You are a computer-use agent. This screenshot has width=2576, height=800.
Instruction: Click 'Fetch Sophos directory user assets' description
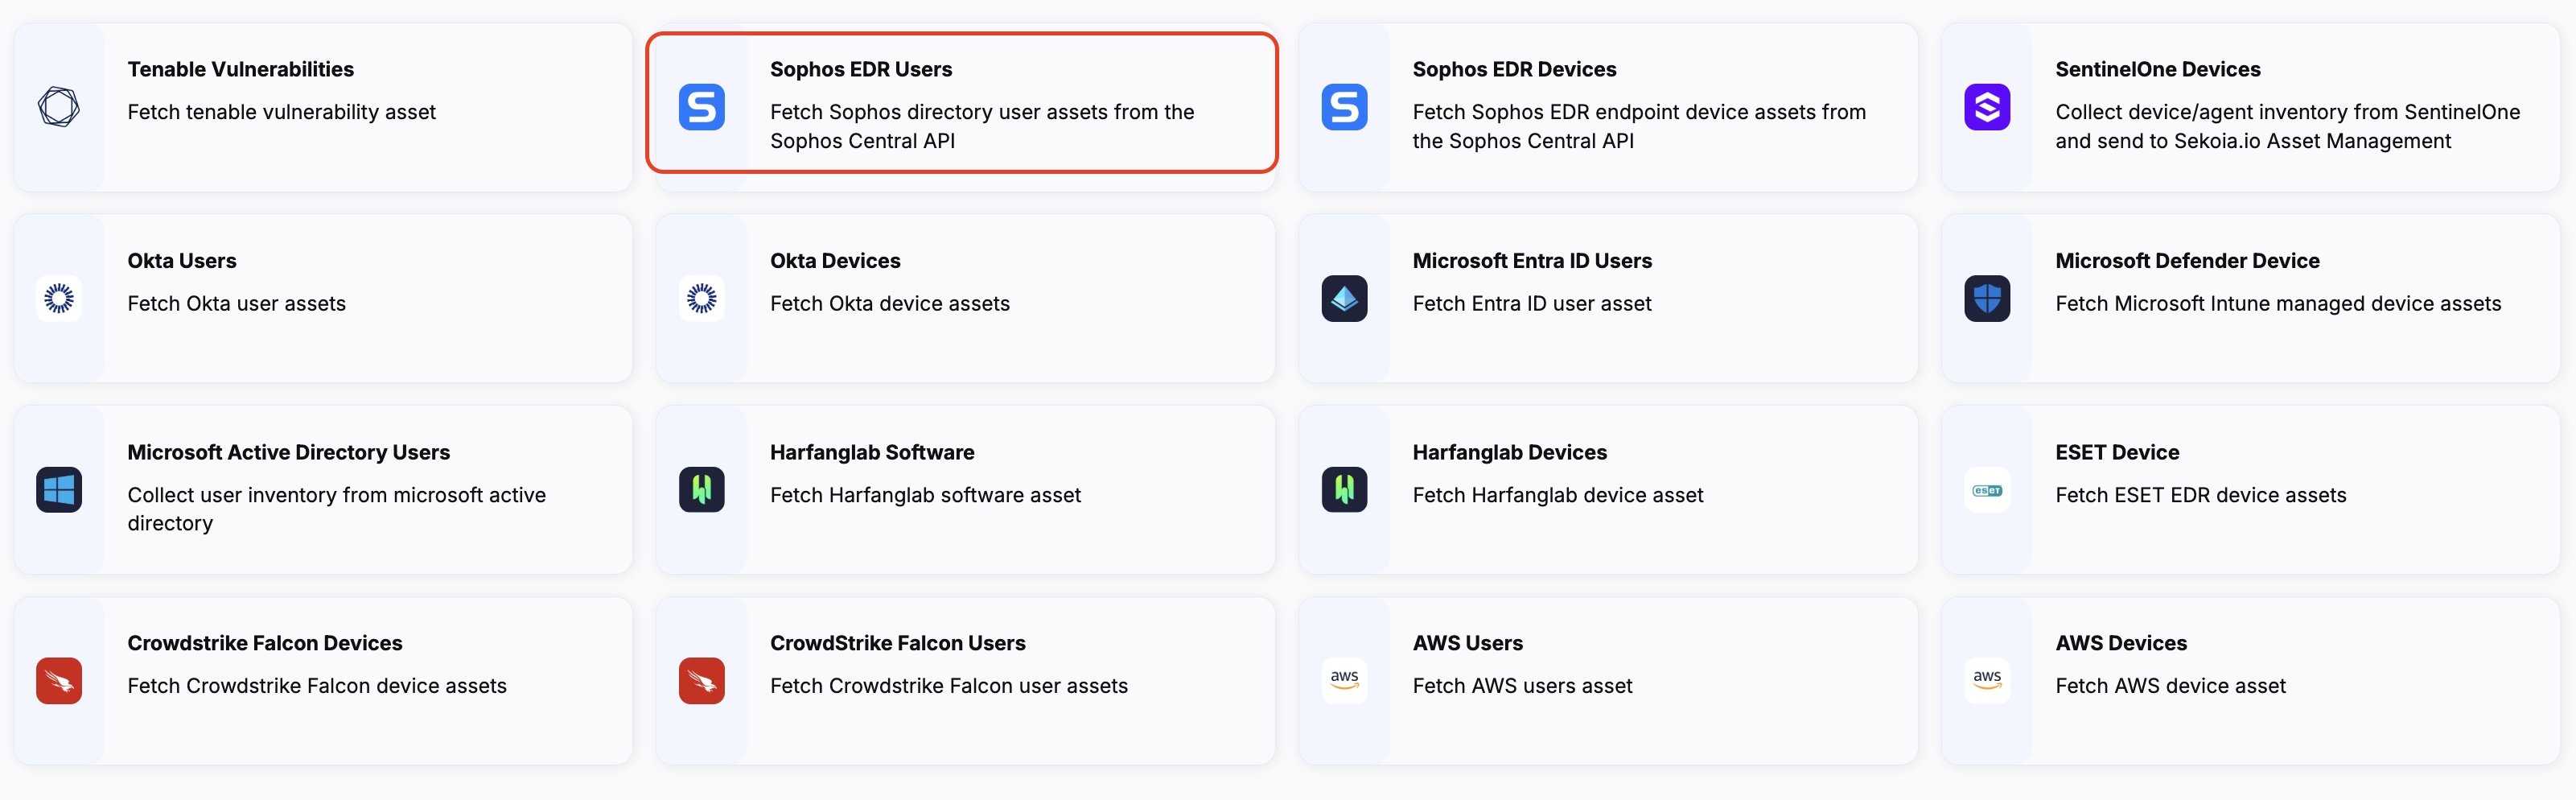click(x=982, y=126)
